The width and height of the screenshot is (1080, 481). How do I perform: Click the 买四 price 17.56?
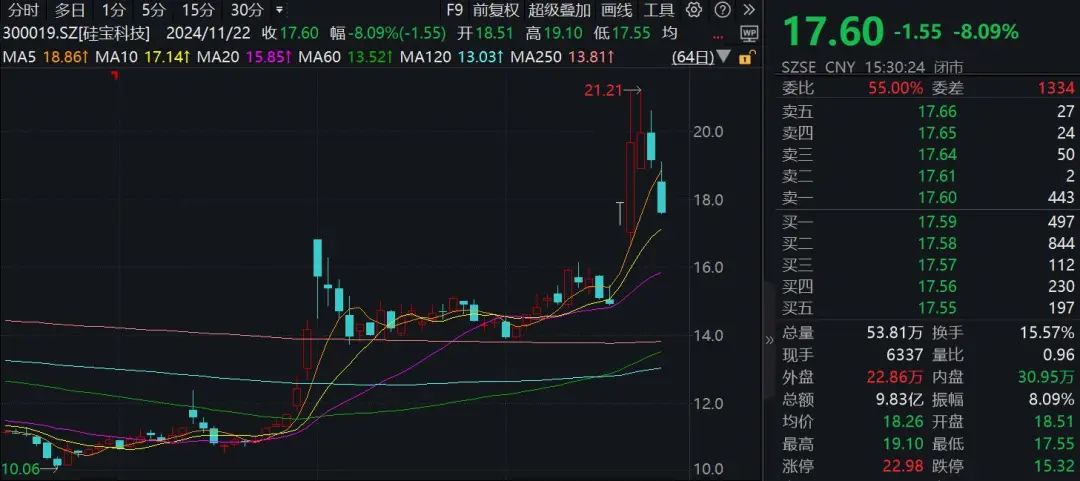[x=939, y=286]
